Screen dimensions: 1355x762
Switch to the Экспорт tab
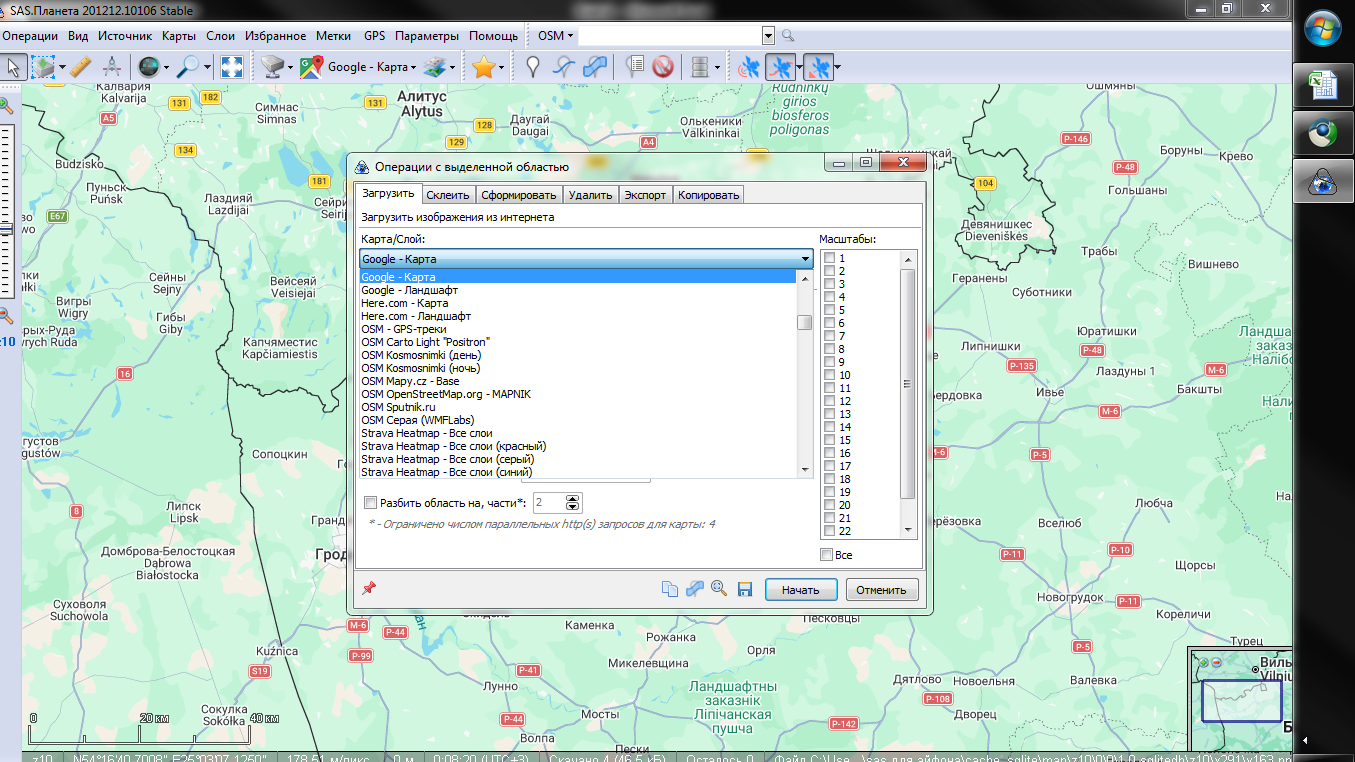tap(645, 195)
